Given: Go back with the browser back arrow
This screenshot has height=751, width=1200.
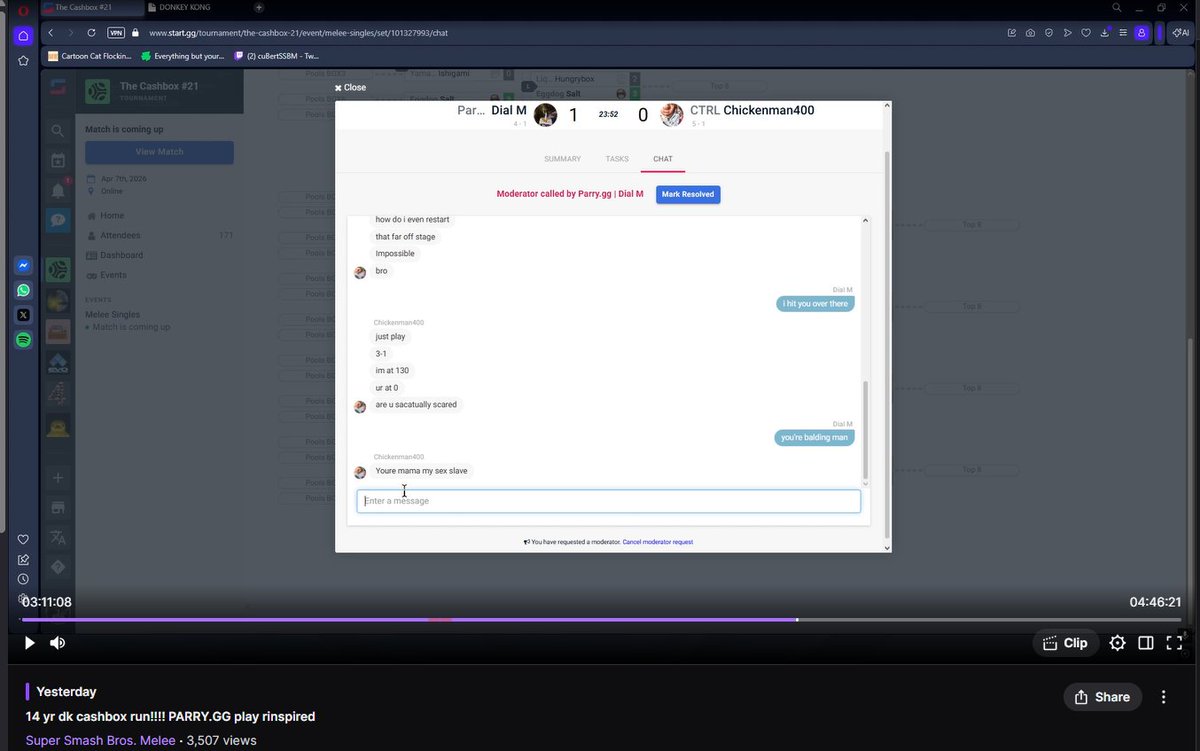Looking at the screenshot, I should 51,33.
